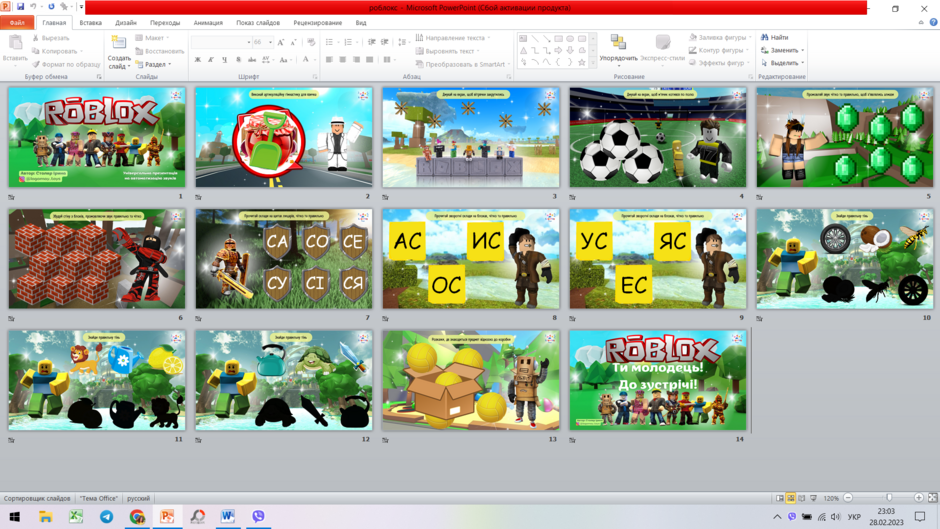Switch to the Вставка tab
This screenshot has height=529, width=940.
click(91, 23)
